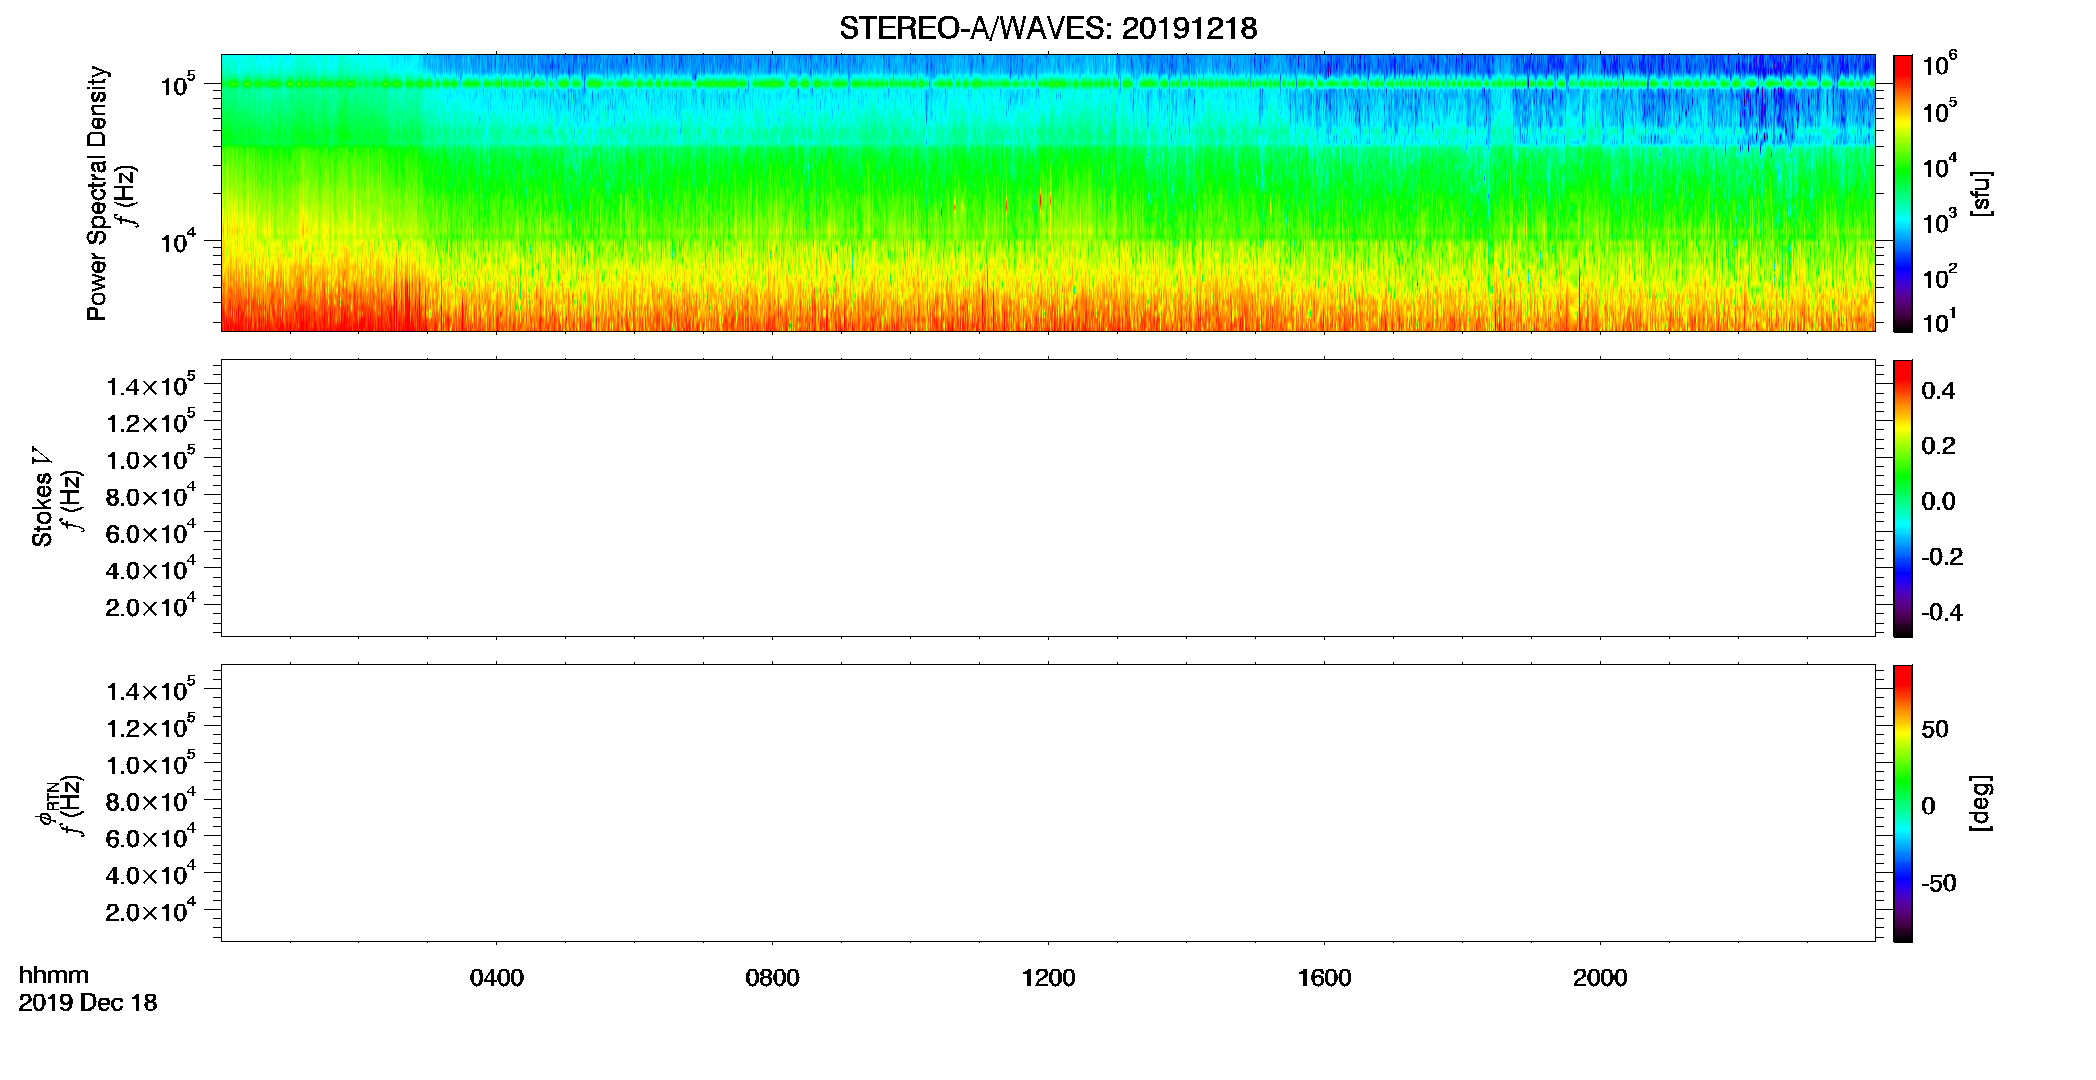This screenshot has width=2096, height=1080.
Task: Select the date text 2019 Dec 18
Action: coord(88,1003)
